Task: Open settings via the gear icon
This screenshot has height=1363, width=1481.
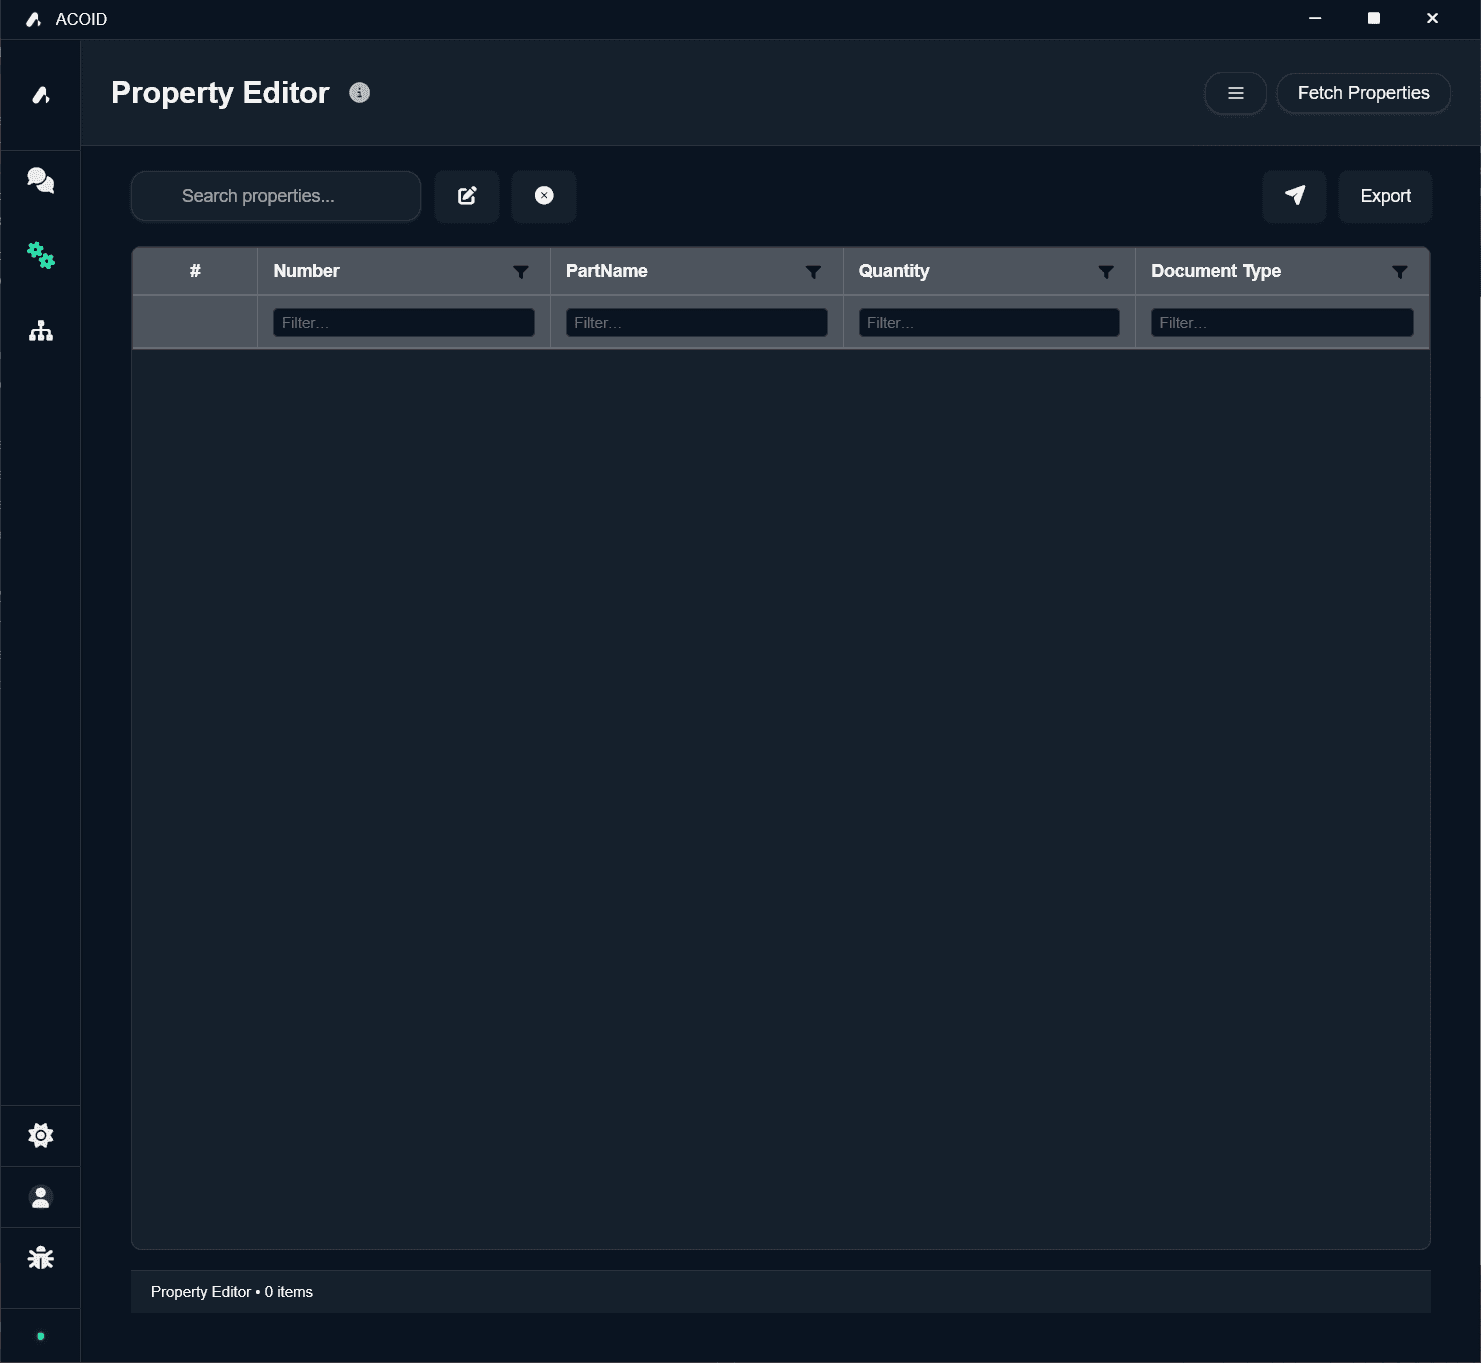Action: (40, 1135)
